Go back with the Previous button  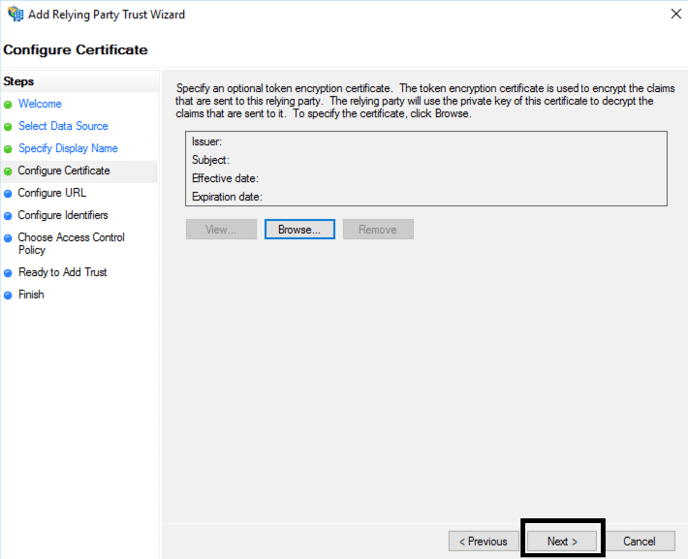click(483, 541)
